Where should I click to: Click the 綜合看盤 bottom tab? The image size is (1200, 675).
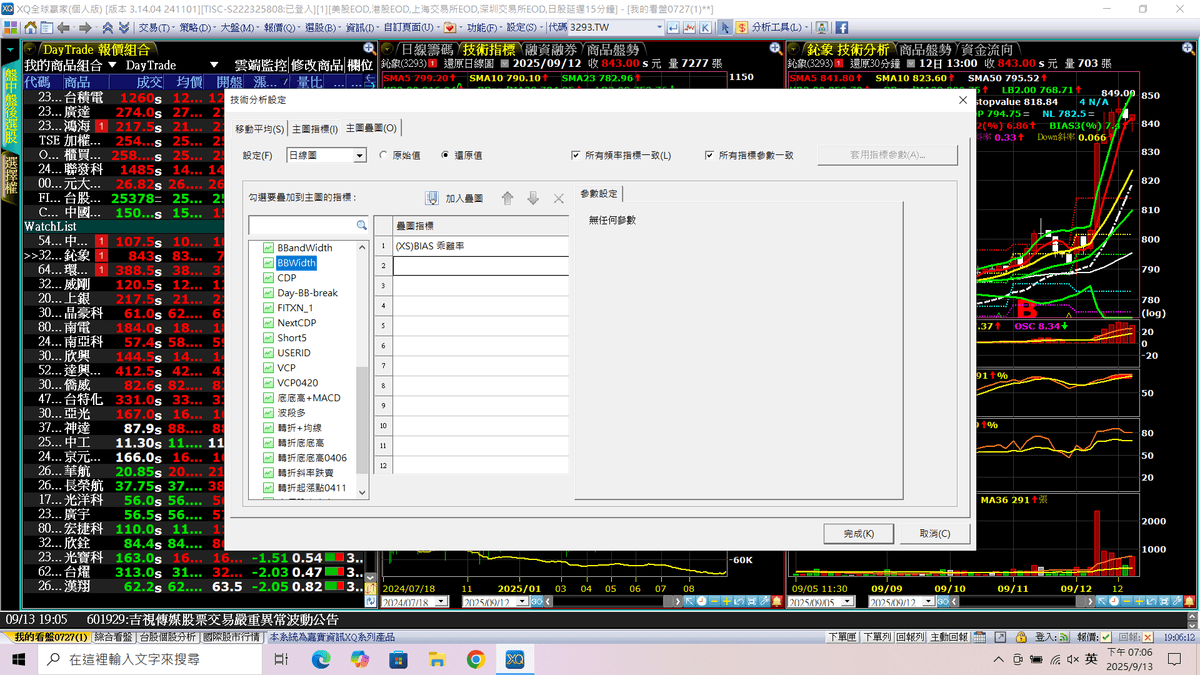point(116,637)
